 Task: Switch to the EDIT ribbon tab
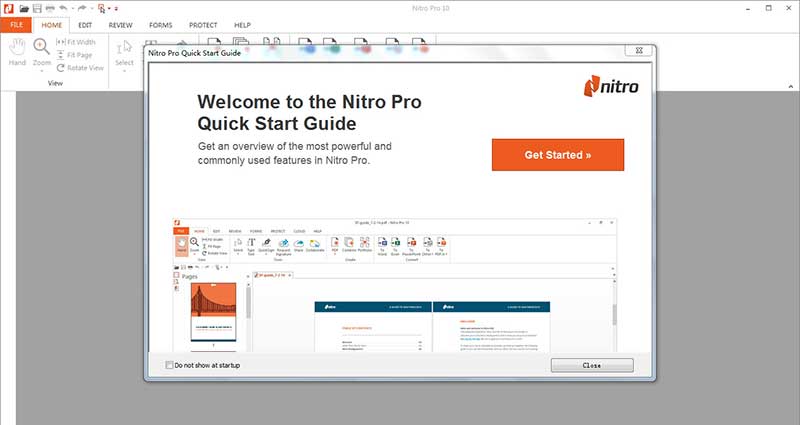[85, 25]
